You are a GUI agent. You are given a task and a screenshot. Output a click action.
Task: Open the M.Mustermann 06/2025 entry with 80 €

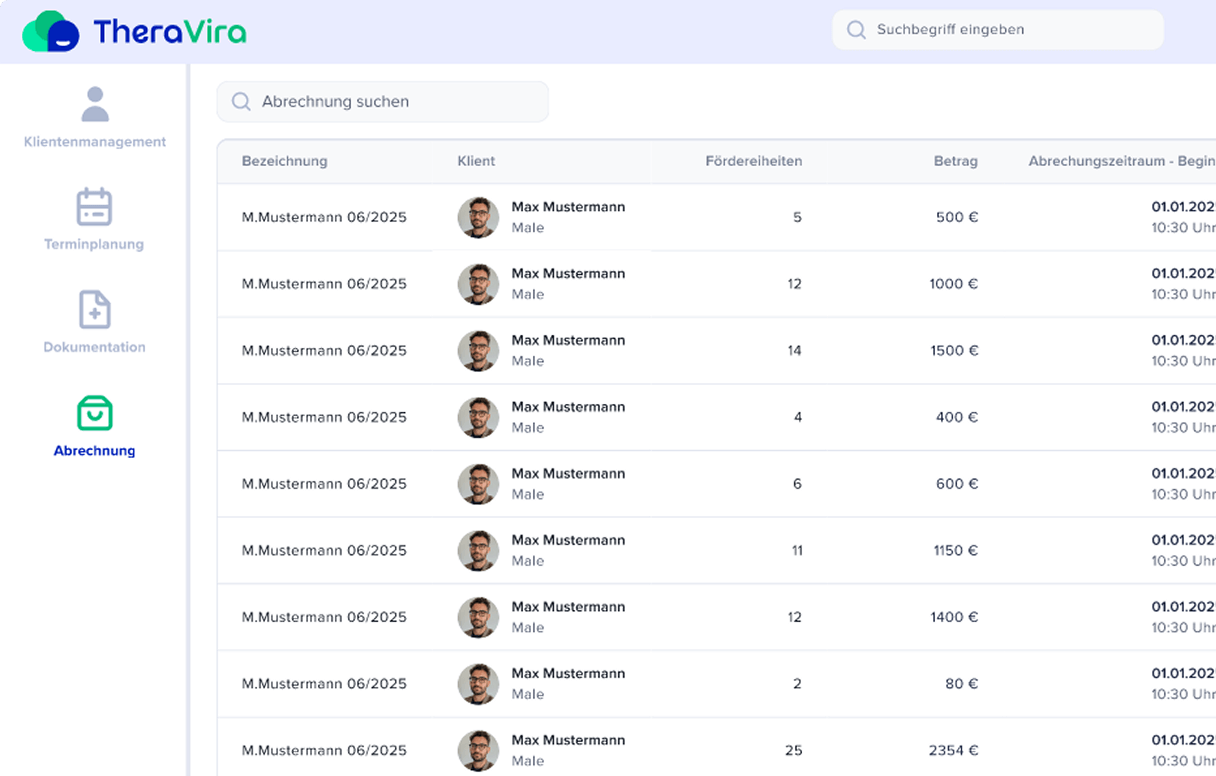324,684
